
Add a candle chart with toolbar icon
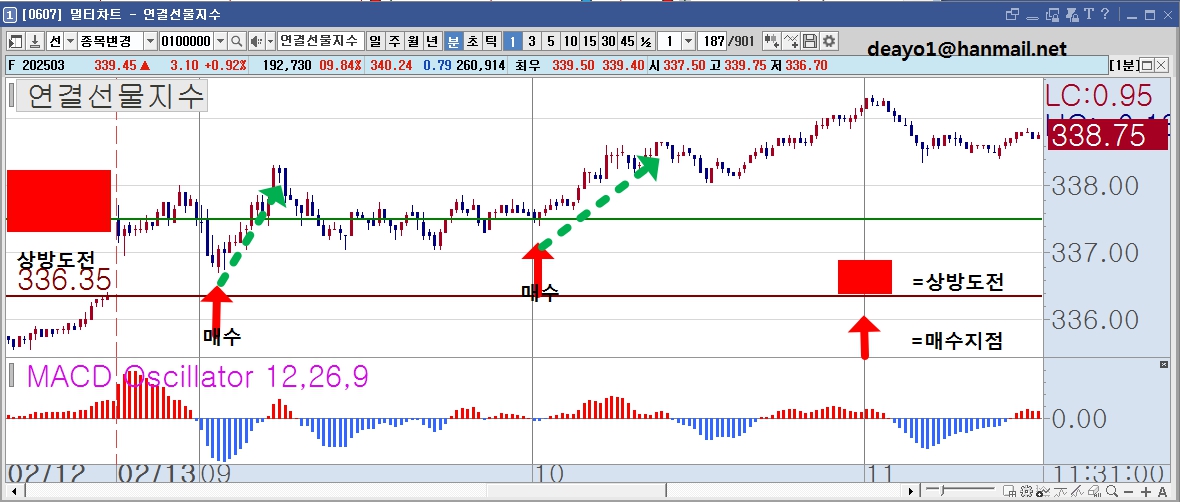point(771,41)
